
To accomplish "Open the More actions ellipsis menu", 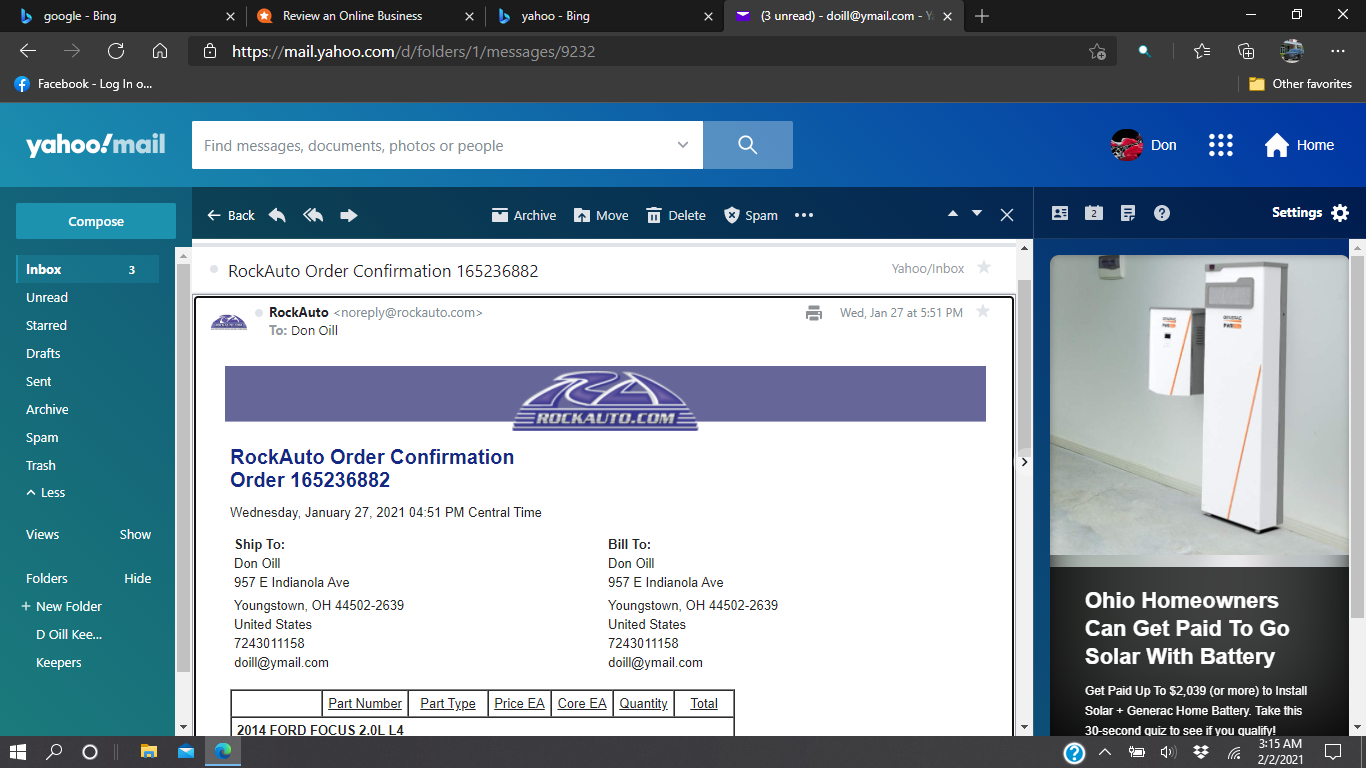I will tap(804, 215).
